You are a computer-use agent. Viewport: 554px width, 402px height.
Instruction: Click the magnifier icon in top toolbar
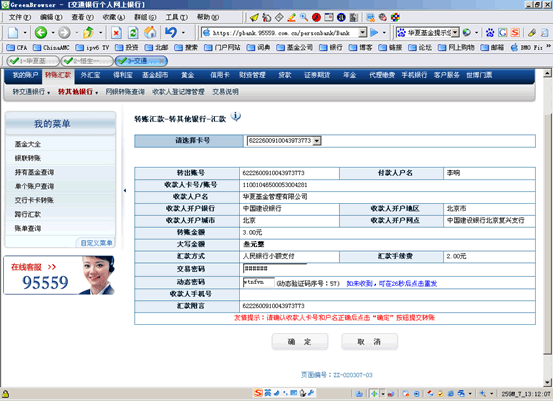point(304,17)
